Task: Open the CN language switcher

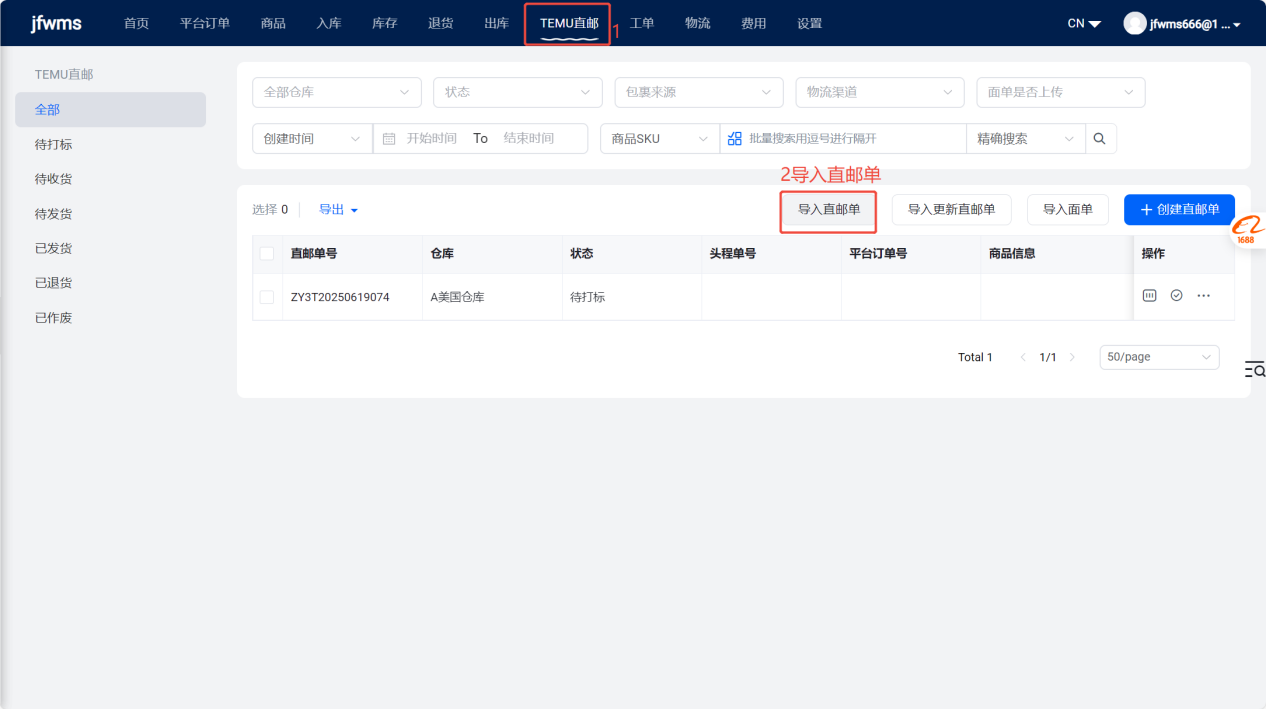Action: (x=1084, y=23)
